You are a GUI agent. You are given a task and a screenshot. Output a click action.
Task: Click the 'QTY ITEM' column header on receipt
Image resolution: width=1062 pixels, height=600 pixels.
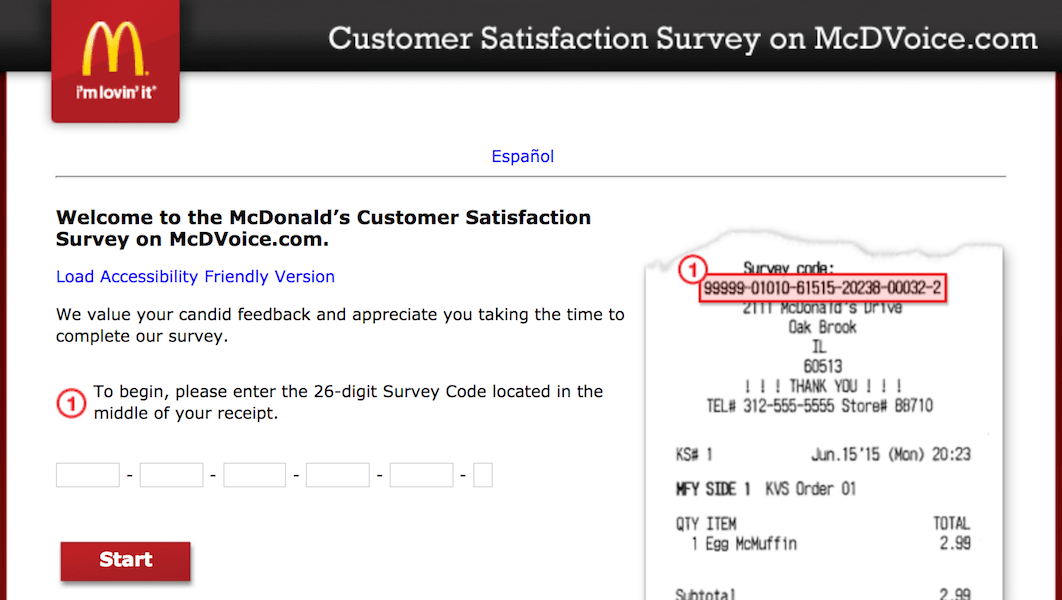pyautogui.click(x=706, y=523)
